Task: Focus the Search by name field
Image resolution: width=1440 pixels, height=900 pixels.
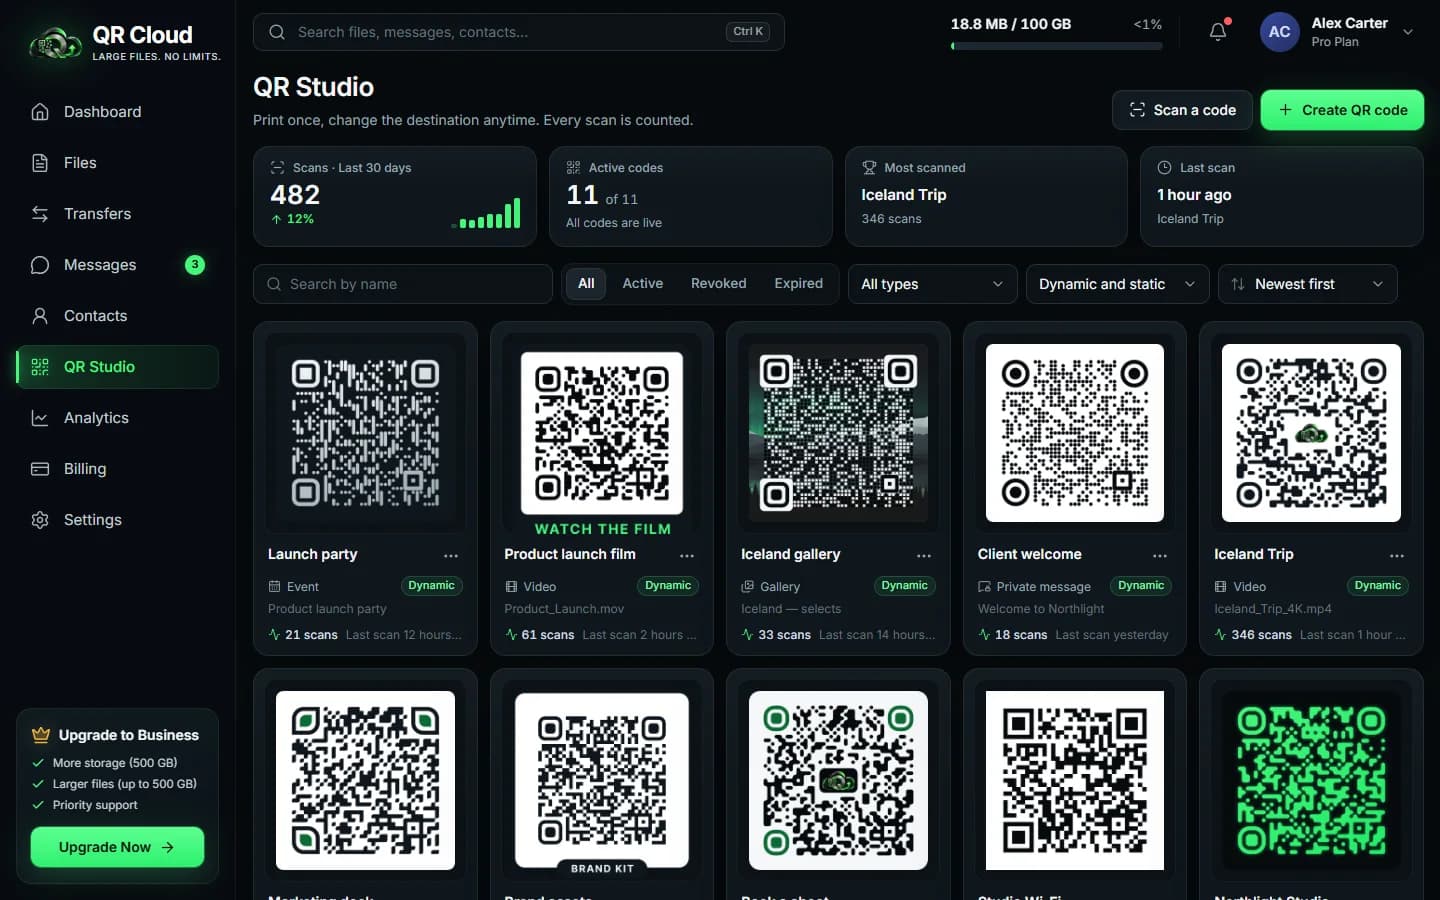Action: click(403, 284)
